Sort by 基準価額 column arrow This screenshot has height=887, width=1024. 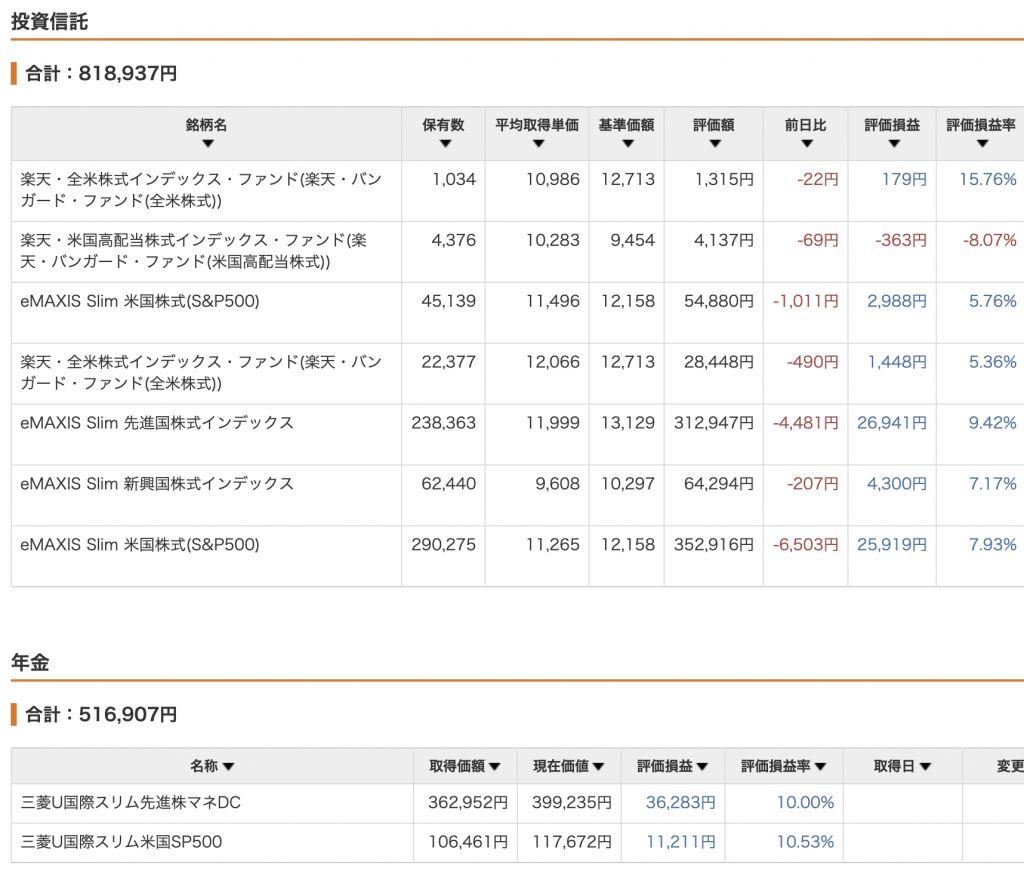tap(628, 144)
